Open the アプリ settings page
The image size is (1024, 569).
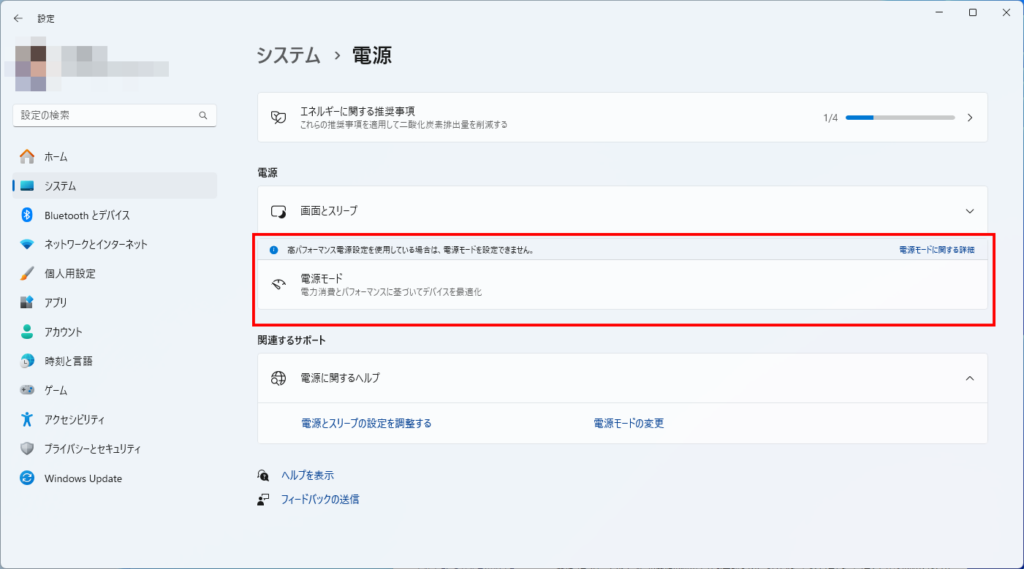pyautogui.click(x=115, y=302)
